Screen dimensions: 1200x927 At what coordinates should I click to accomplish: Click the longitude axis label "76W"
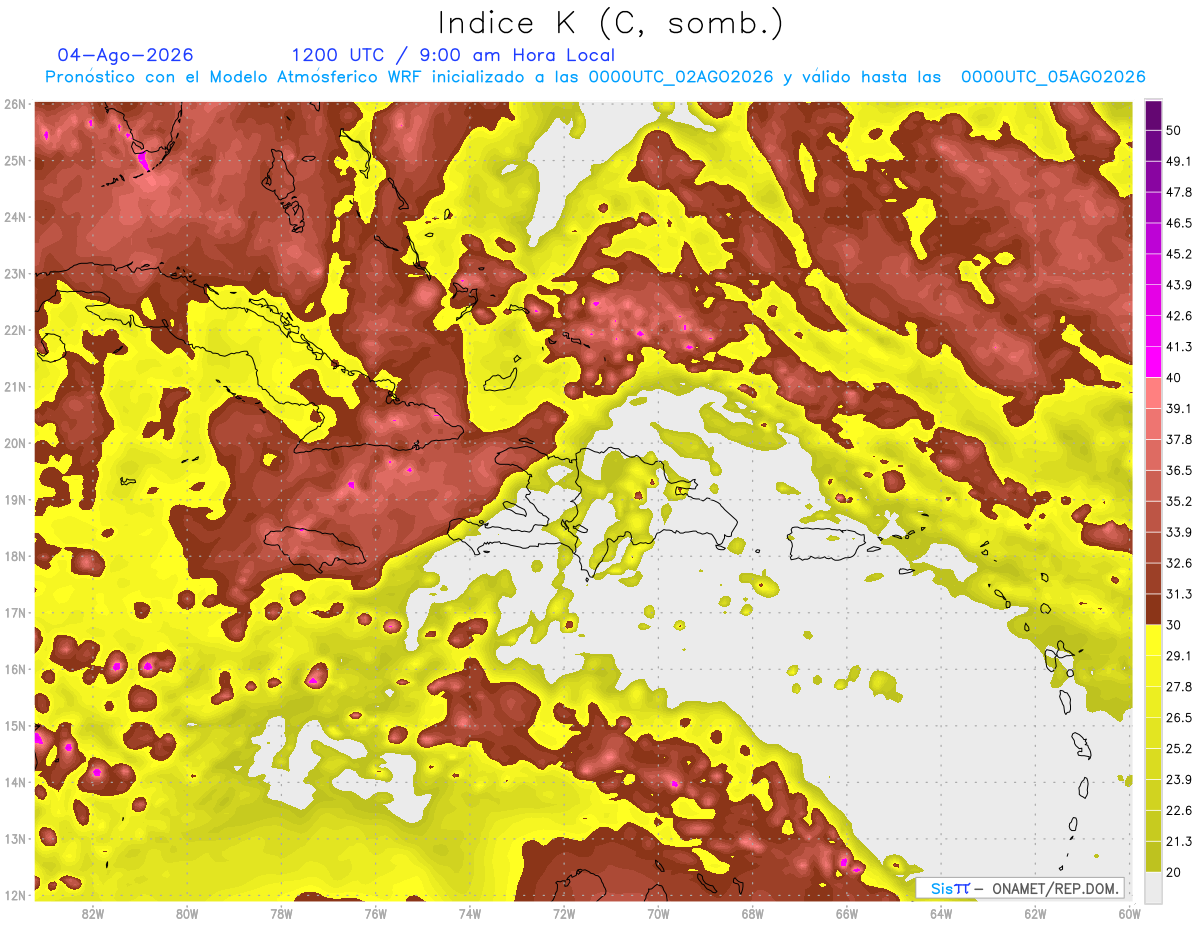(x=376, y=913)
